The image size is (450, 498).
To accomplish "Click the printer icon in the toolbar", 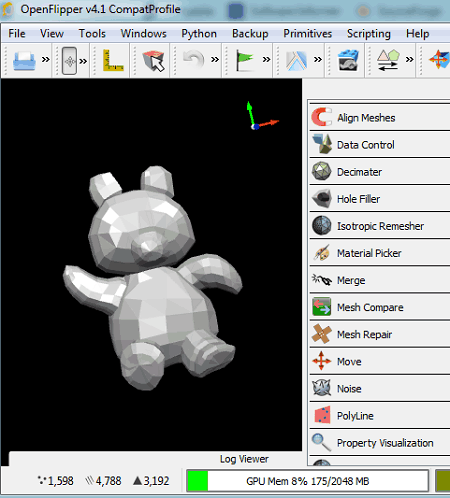I will tap(24, 61).
